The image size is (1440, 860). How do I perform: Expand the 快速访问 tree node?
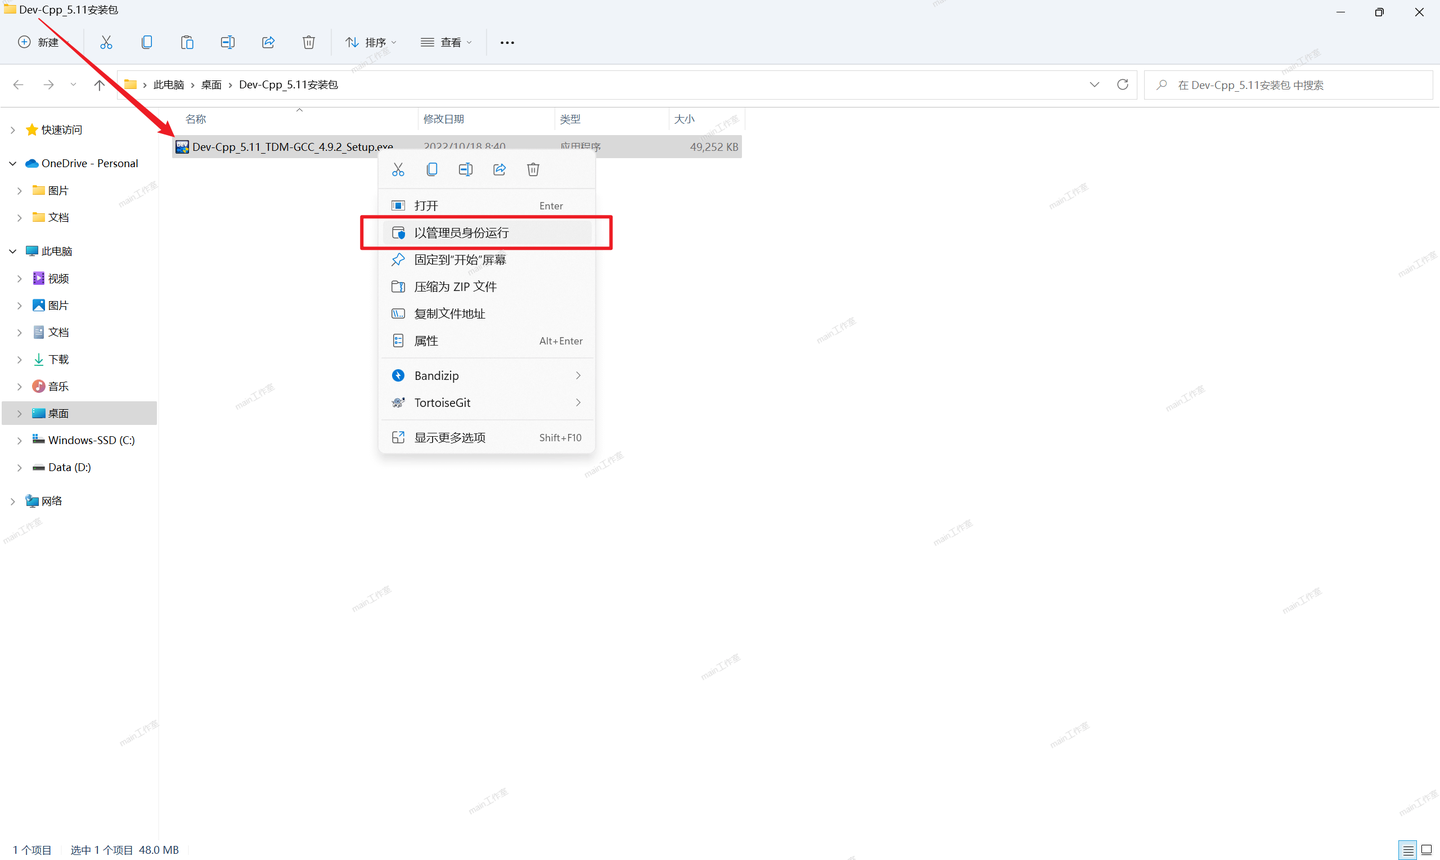tap(13, 130)
